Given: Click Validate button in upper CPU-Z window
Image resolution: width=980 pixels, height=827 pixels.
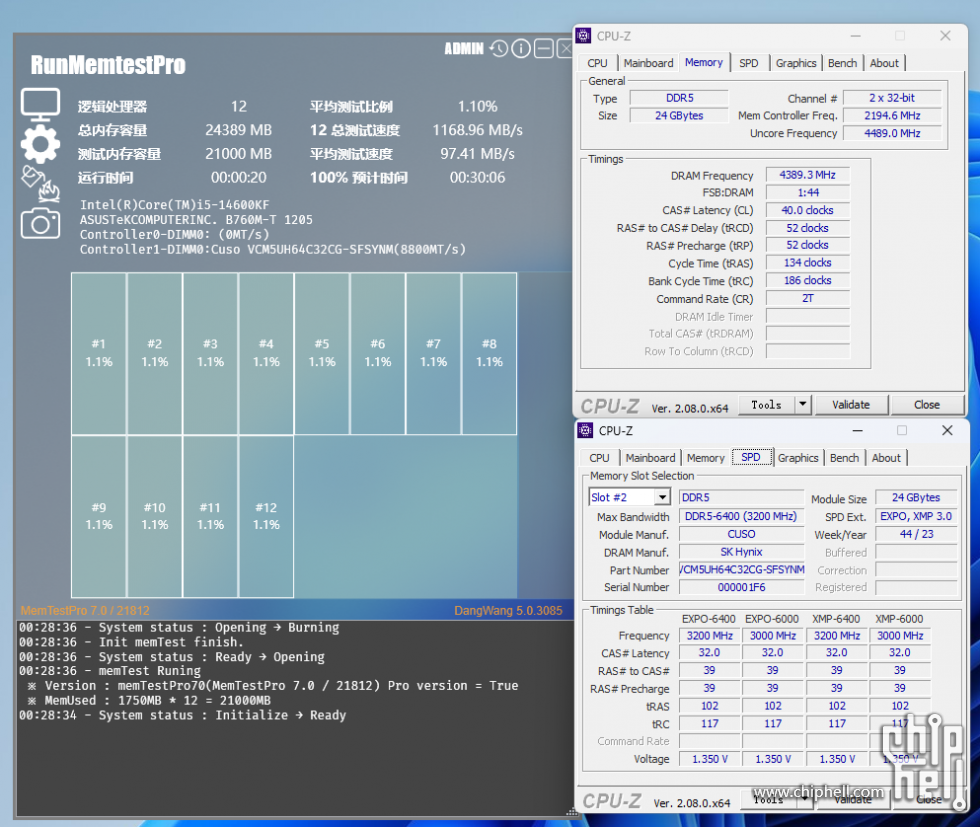Looking at the screenshot, I should click(x=851, y=405).
